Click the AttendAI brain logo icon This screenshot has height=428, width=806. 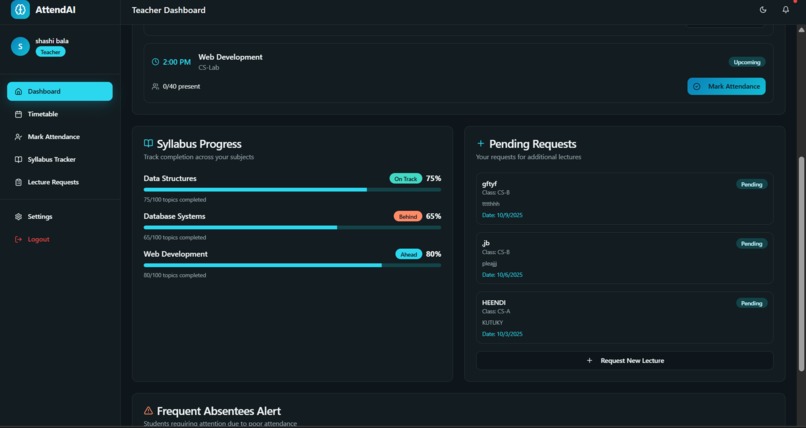pyautogui.click(x=20, y=9)
